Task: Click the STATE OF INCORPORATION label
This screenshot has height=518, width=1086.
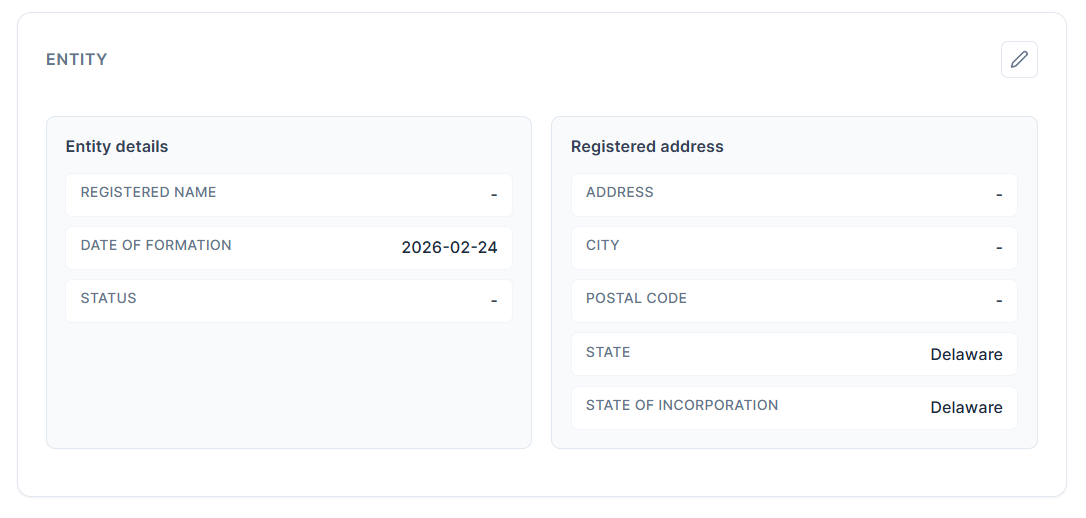Action: point(682,406)
